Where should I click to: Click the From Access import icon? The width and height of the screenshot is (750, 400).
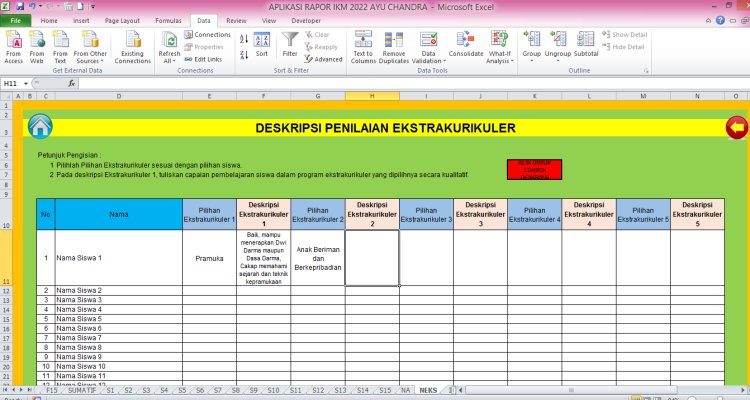click(14, 42)
